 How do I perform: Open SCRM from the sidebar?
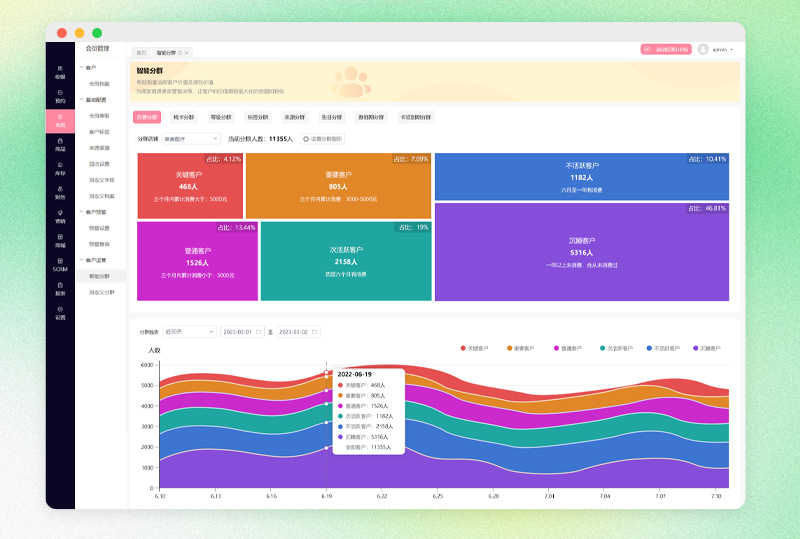click(x=60, y=264)
